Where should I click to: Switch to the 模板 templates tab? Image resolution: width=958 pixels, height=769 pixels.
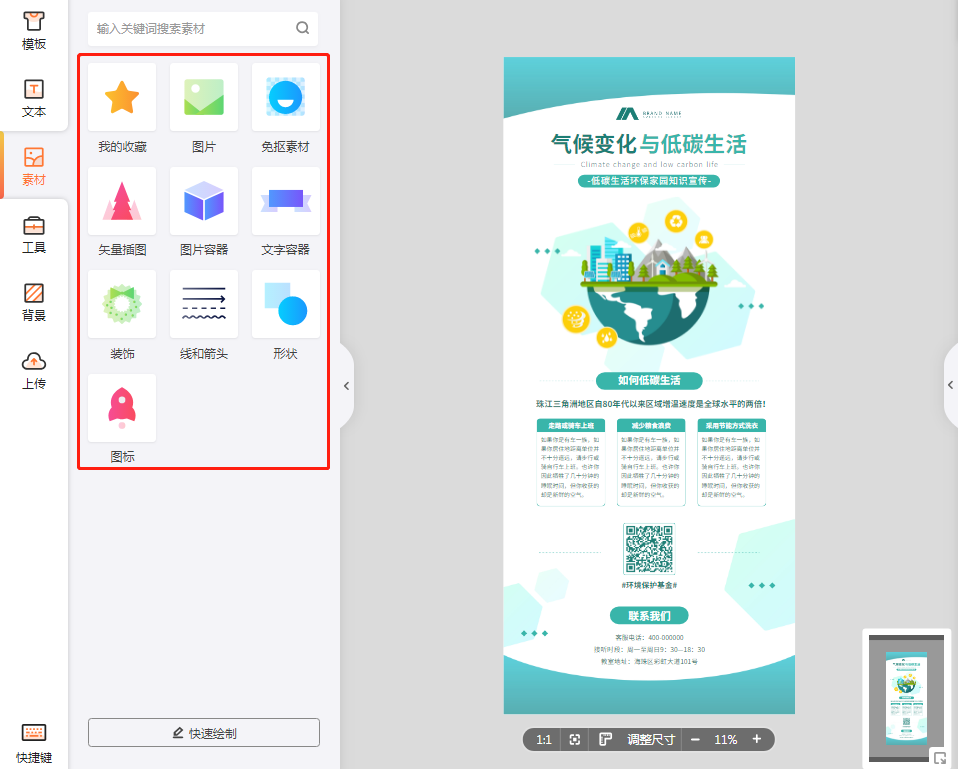33,27
